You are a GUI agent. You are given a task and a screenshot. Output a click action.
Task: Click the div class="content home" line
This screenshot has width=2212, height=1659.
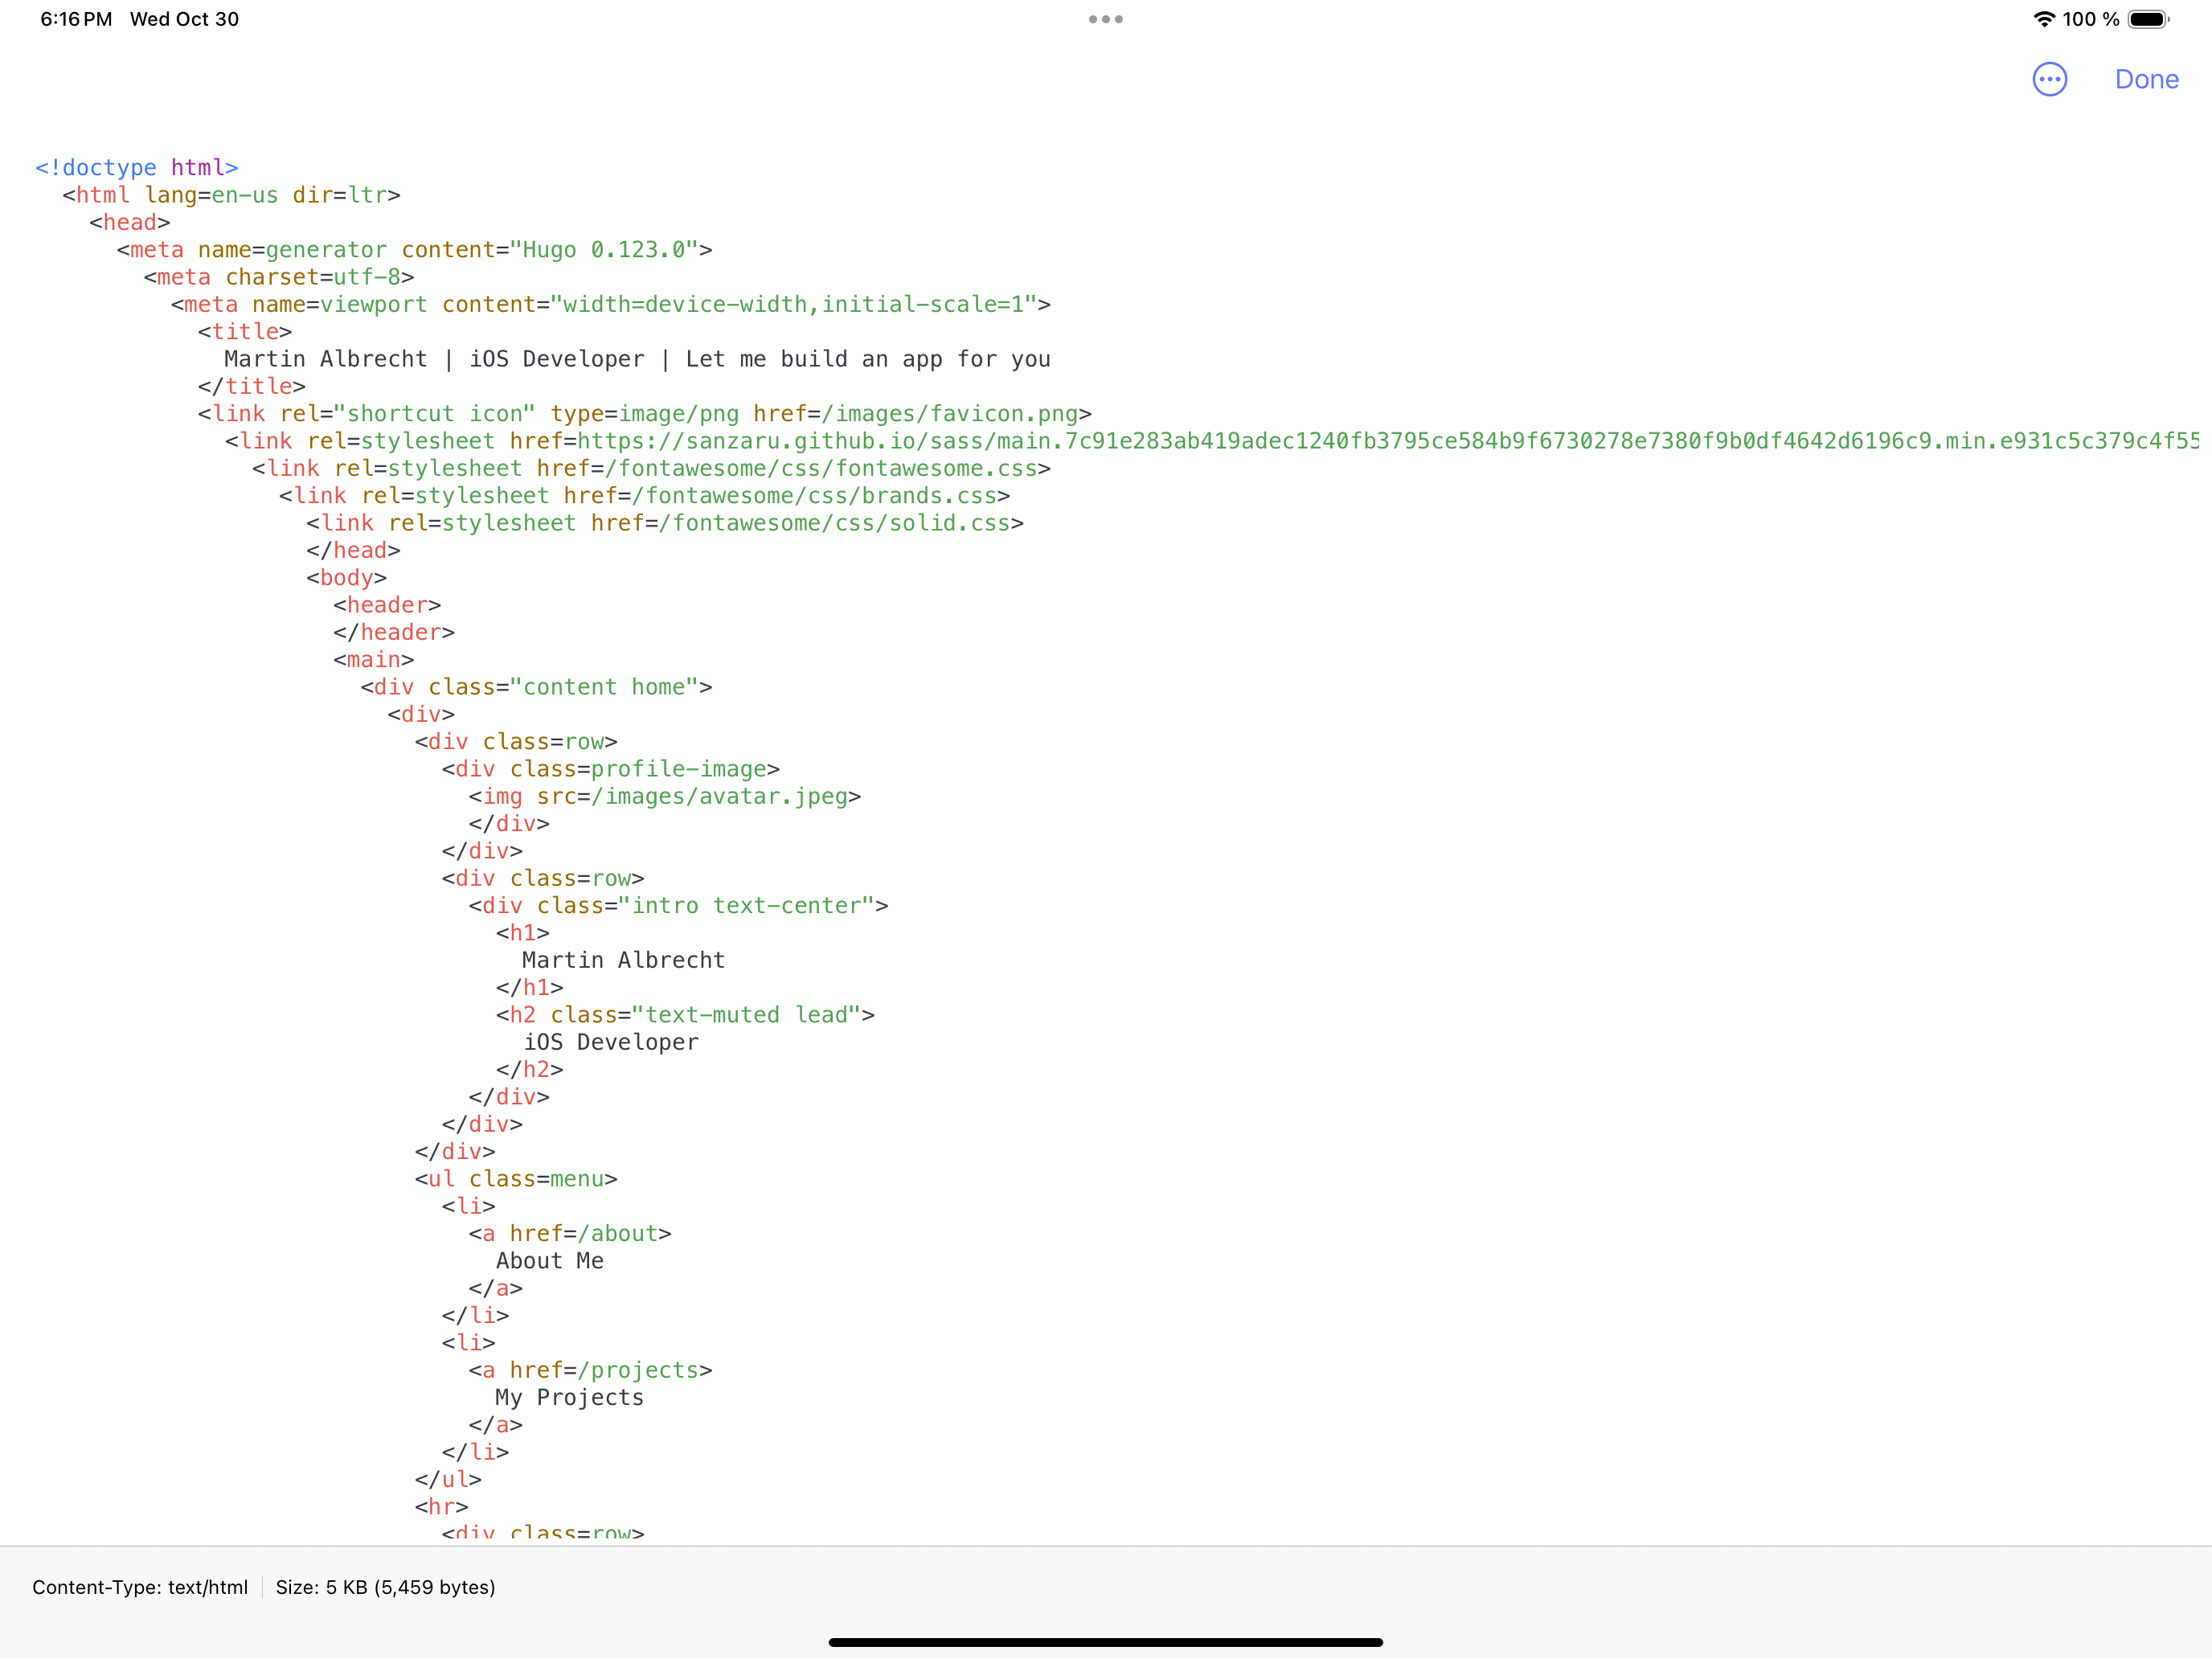(536, 687)
